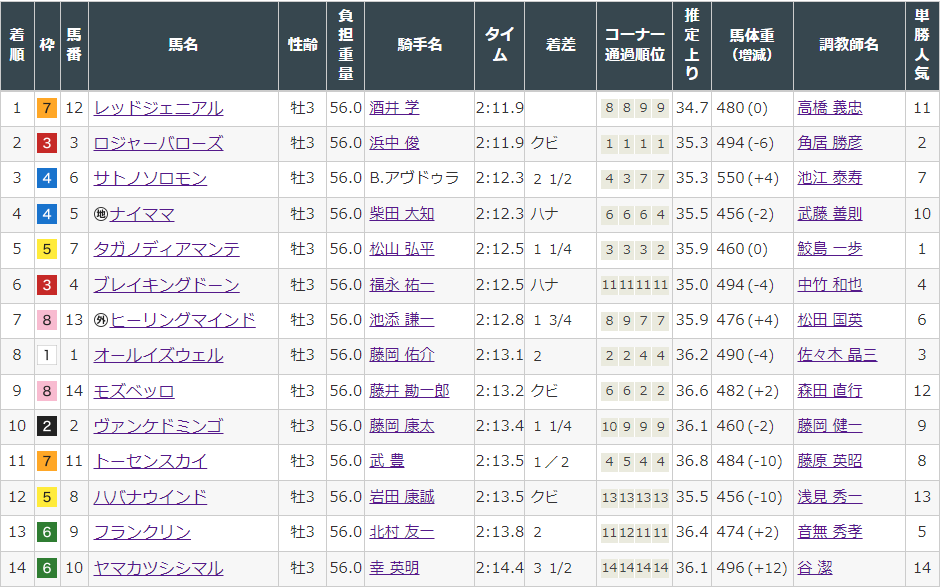
Task: Open trainer 鮫島 一歩 link
Action: tap(830, 249)
